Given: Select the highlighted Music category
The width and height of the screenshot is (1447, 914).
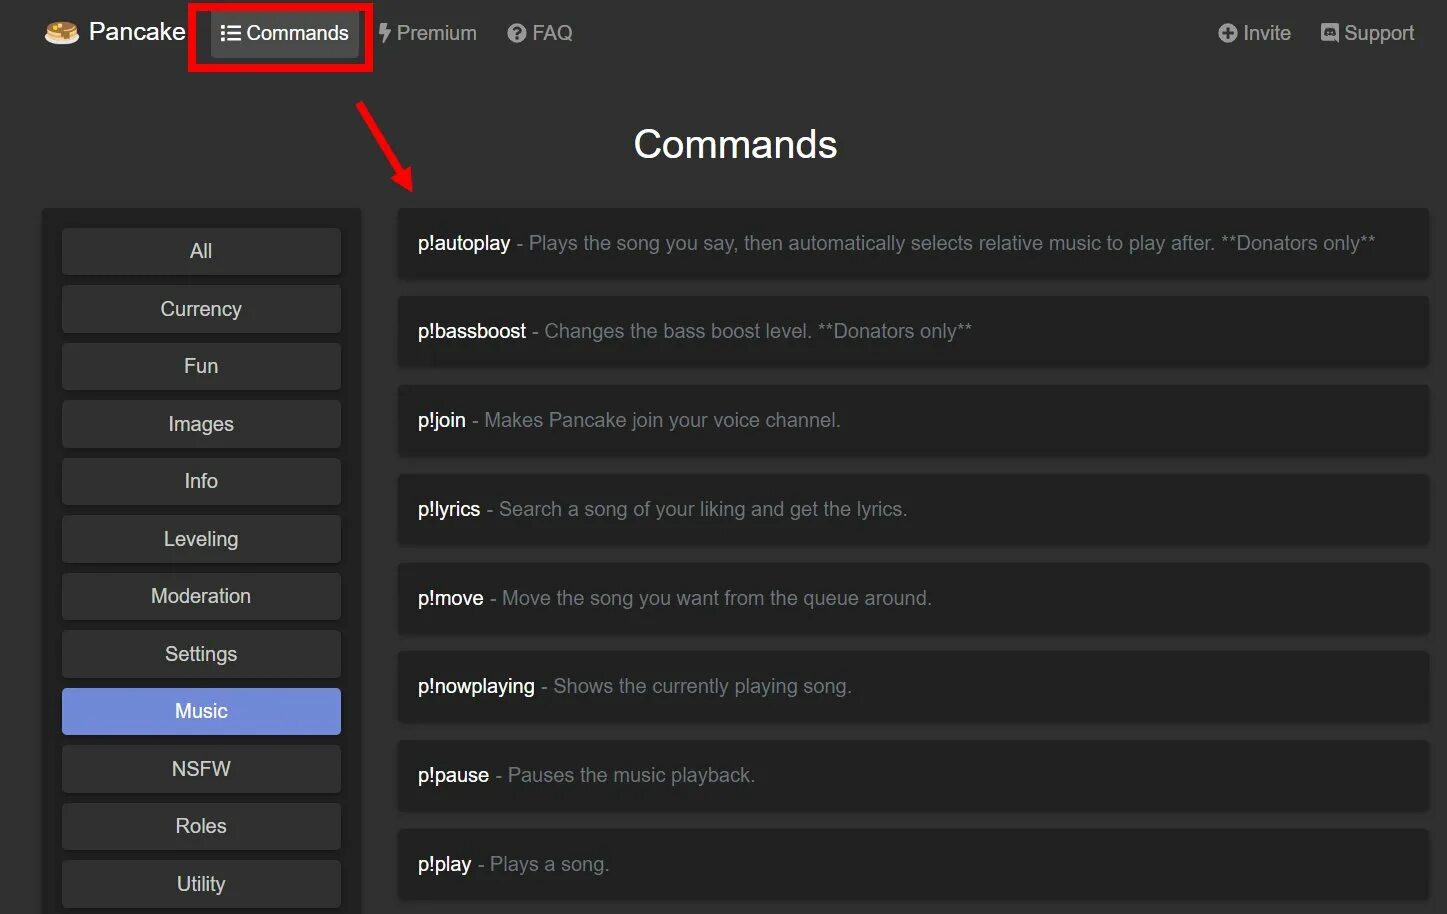Looking at the screenshot, I should pos(201,711).
